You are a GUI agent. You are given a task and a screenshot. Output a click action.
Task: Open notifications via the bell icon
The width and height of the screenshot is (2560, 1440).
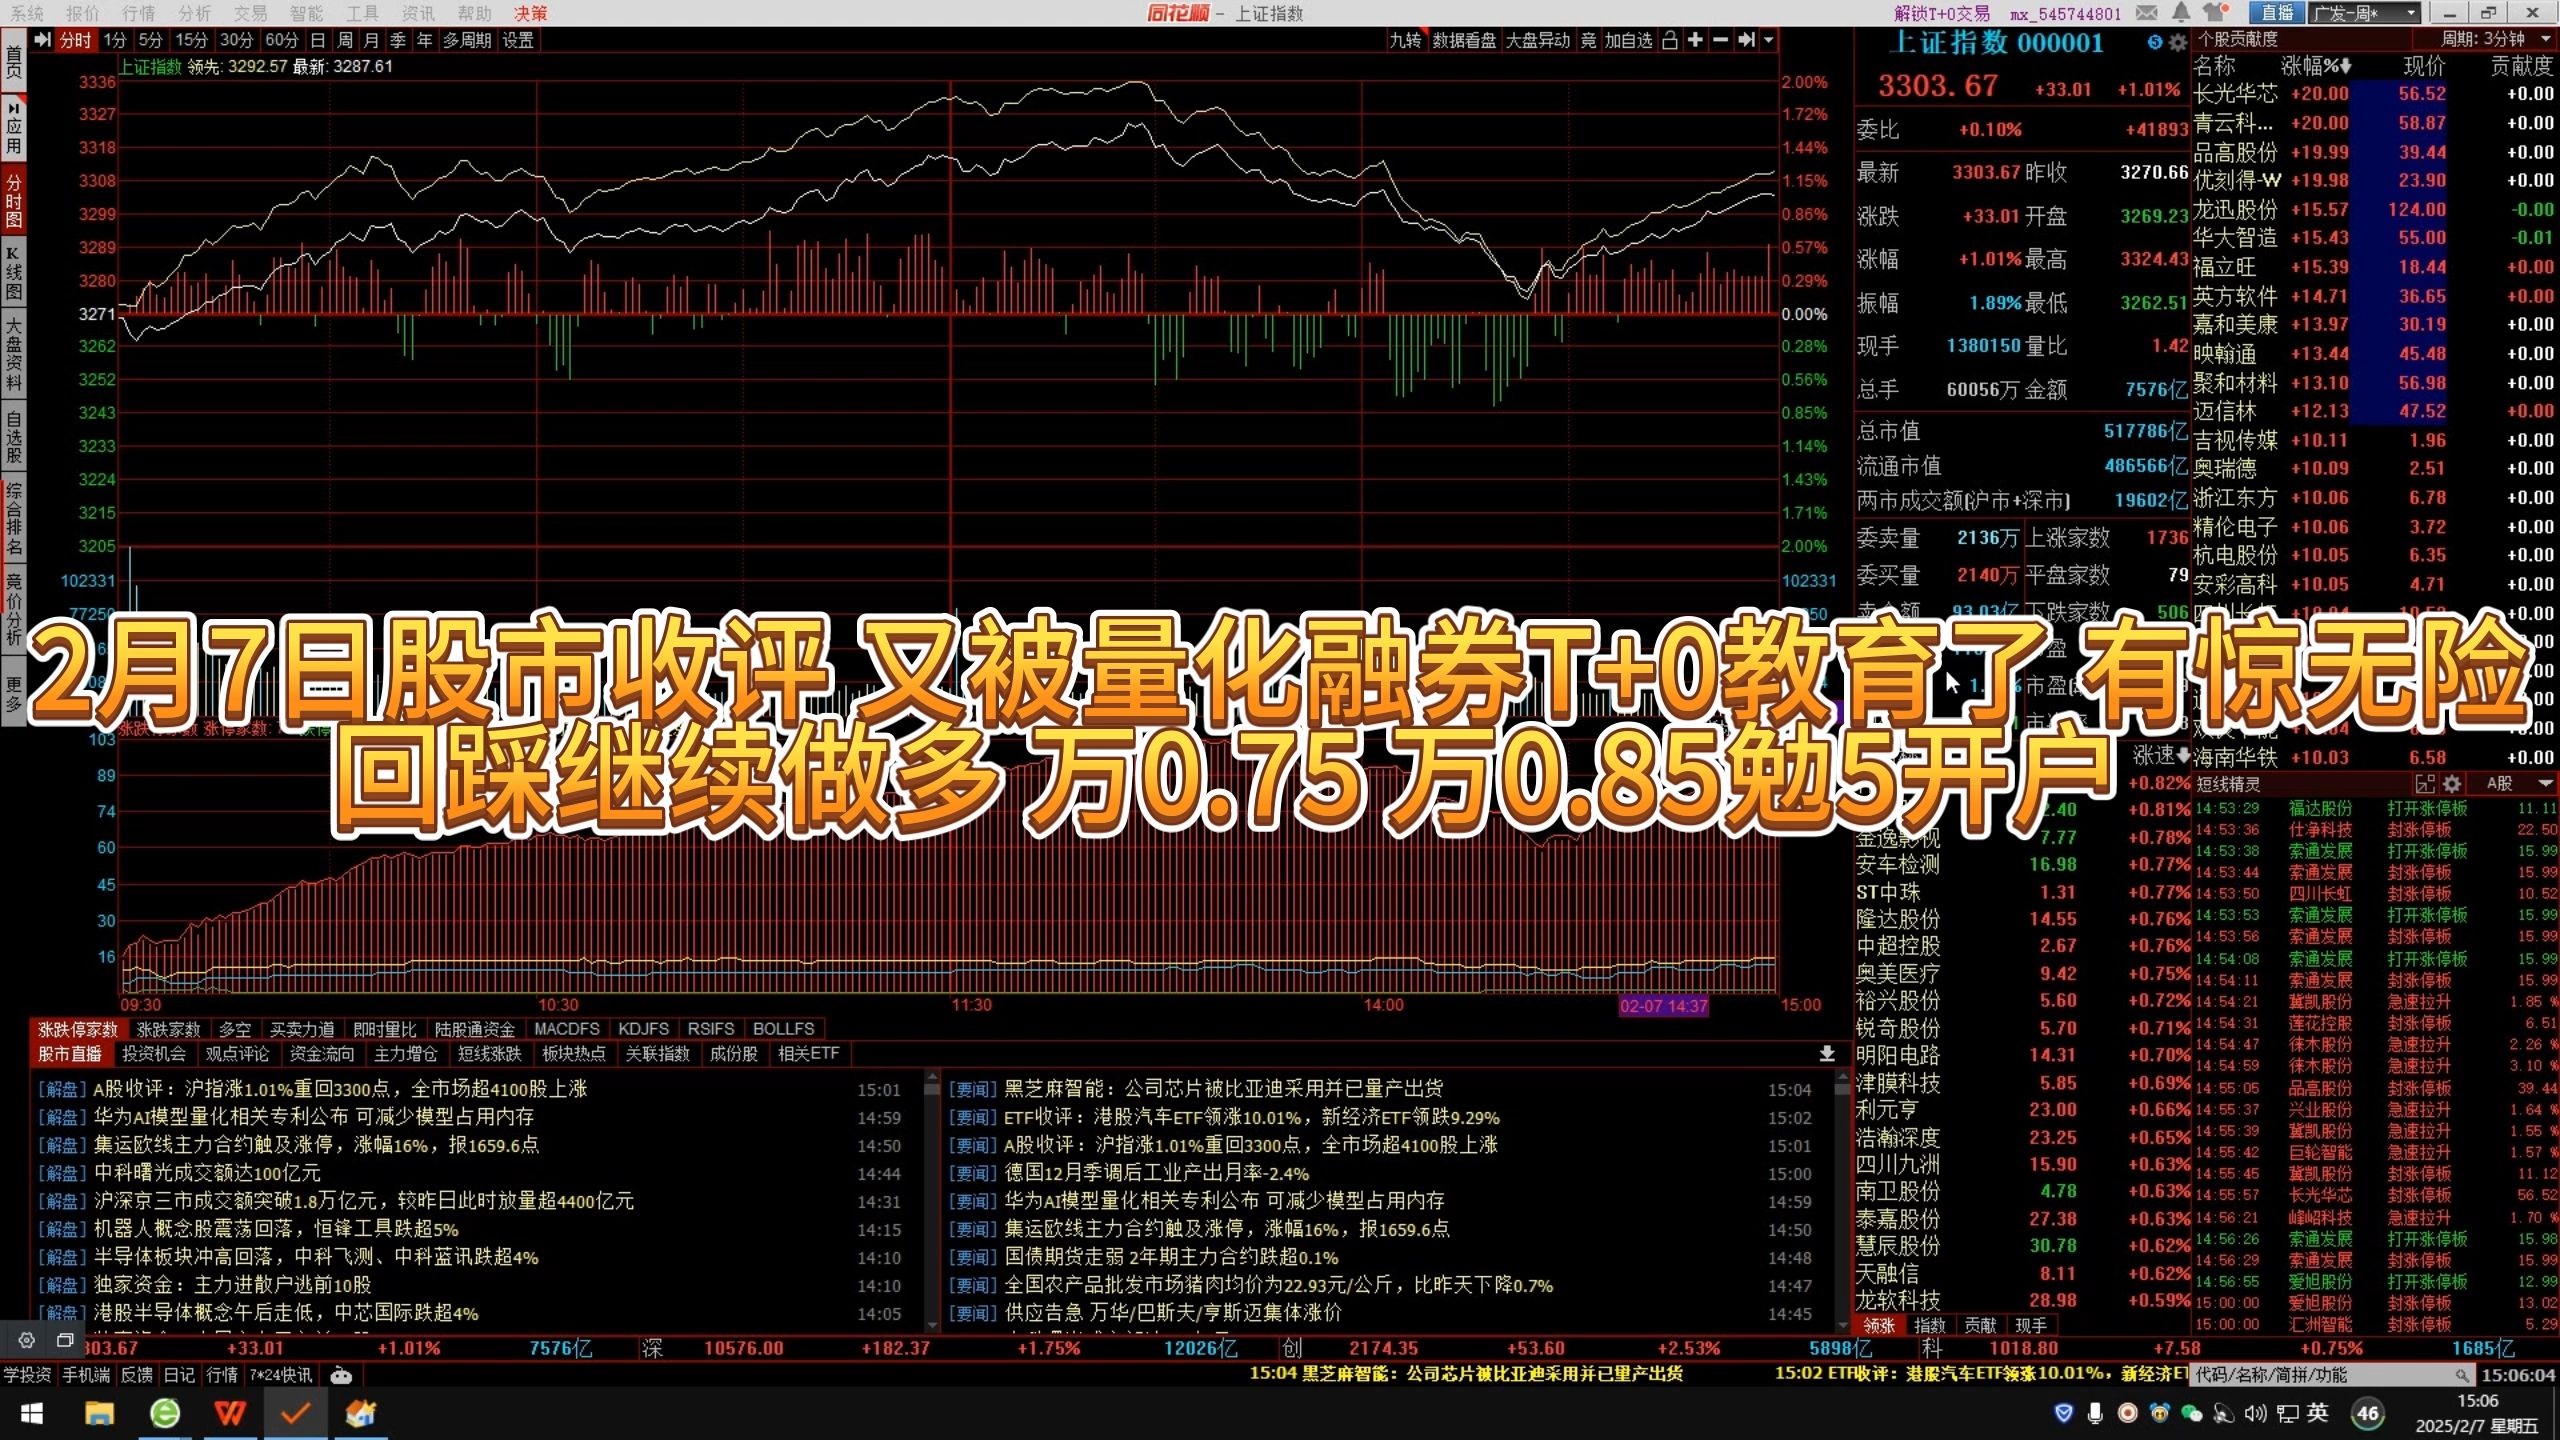[2181, 12]
